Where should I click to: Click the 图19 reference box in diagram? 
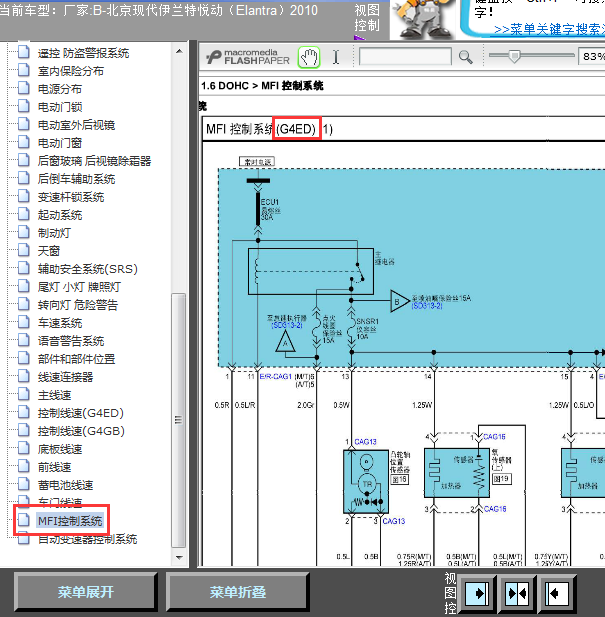click(x=502, y=479)
